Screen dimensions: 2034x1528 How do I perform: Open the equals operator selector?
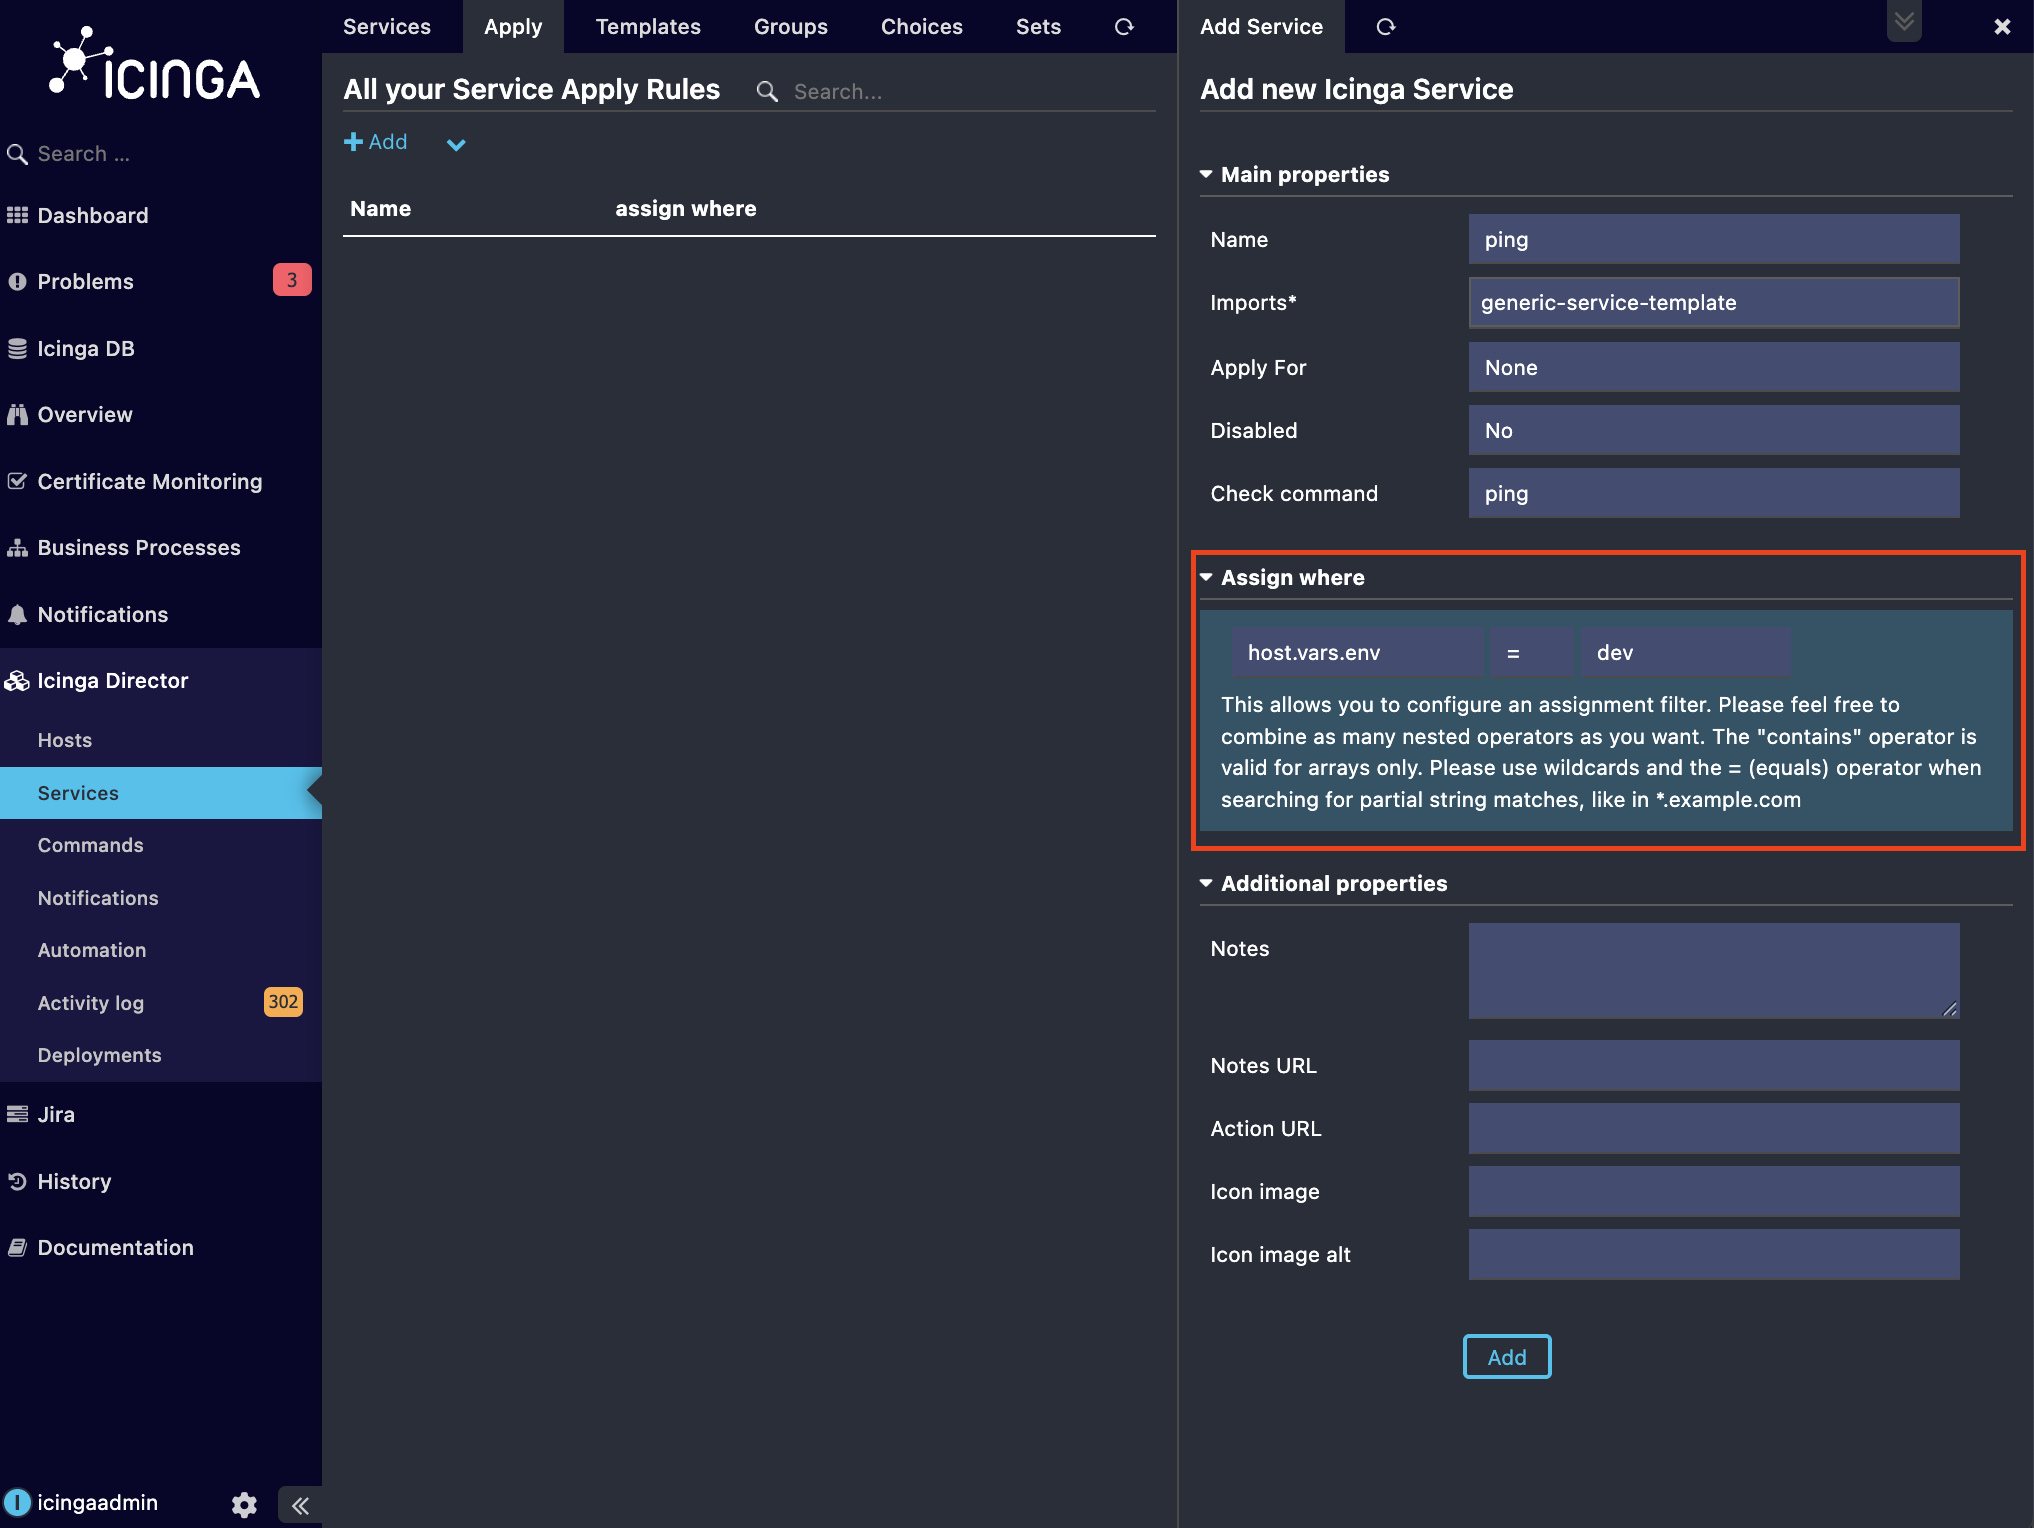click(x=1531, y=652)
